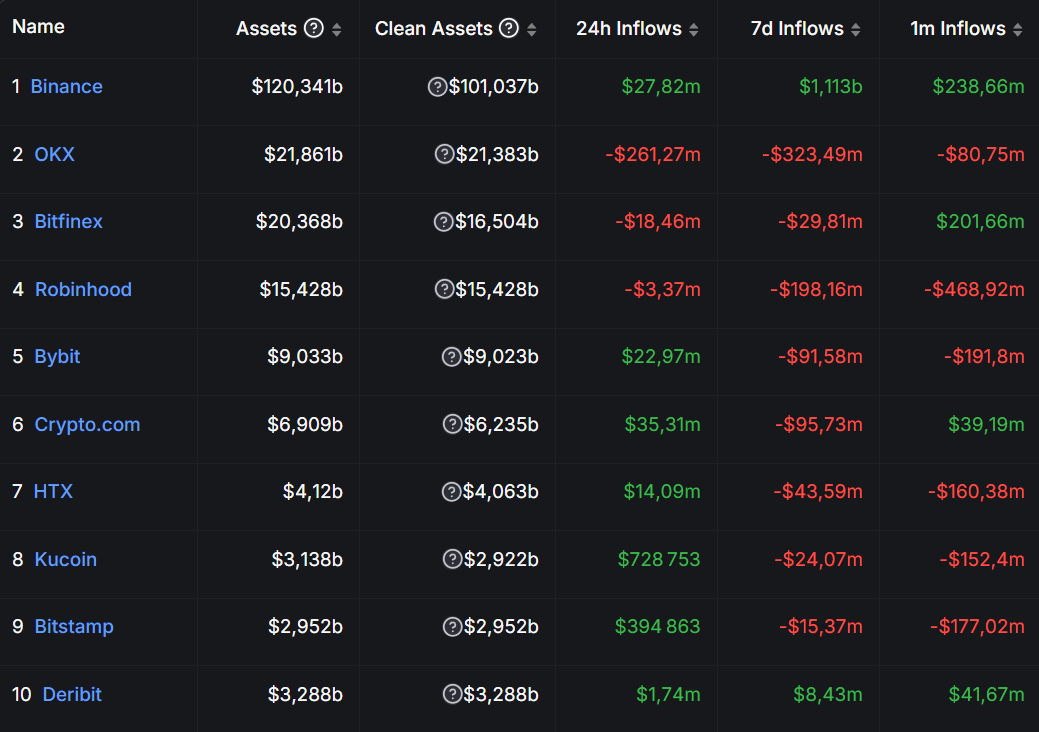1039x732 pixels.
Task: Click the question mark icon in OKX's Clean Assets
Action: tap(444, 154)
